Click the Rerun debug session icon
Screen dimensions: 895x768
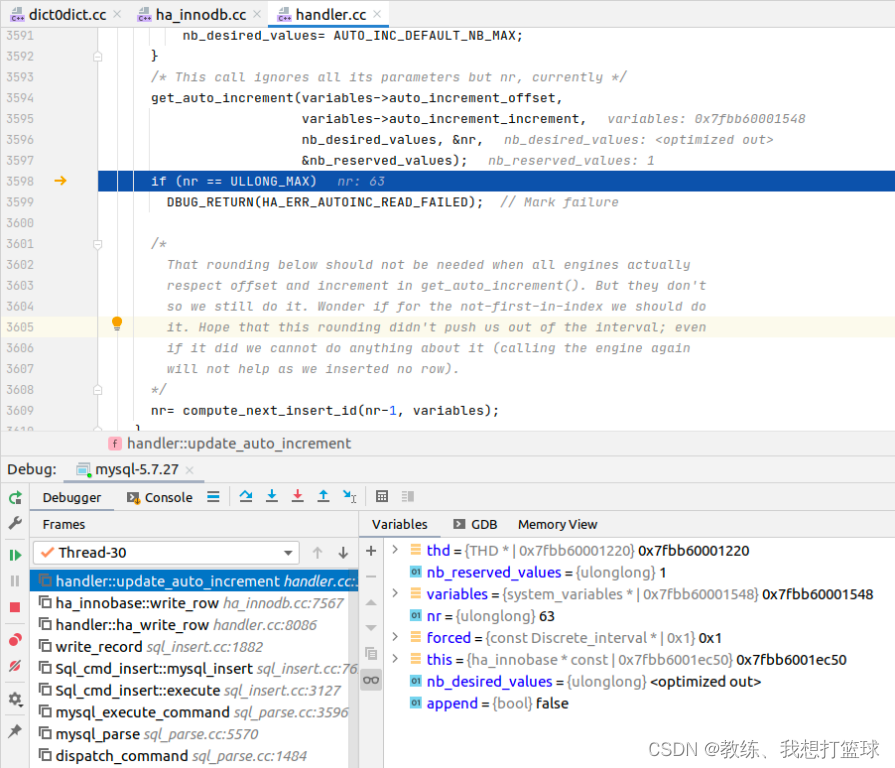[15, 498]
